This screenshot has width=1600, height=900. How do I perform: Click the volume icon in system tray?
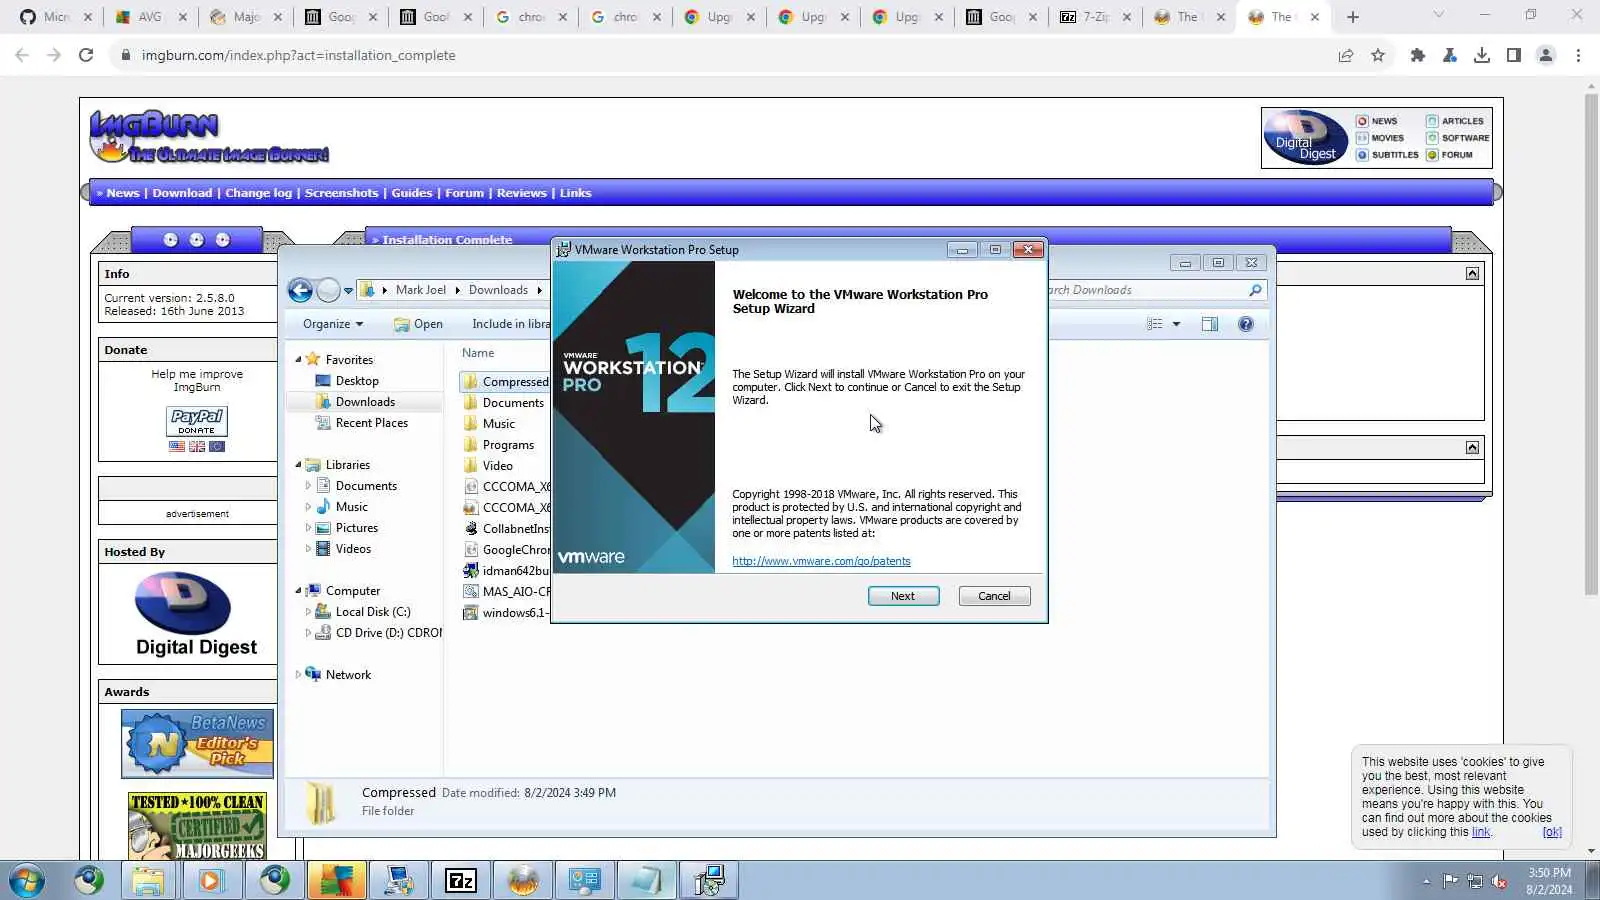[1499, 881]
